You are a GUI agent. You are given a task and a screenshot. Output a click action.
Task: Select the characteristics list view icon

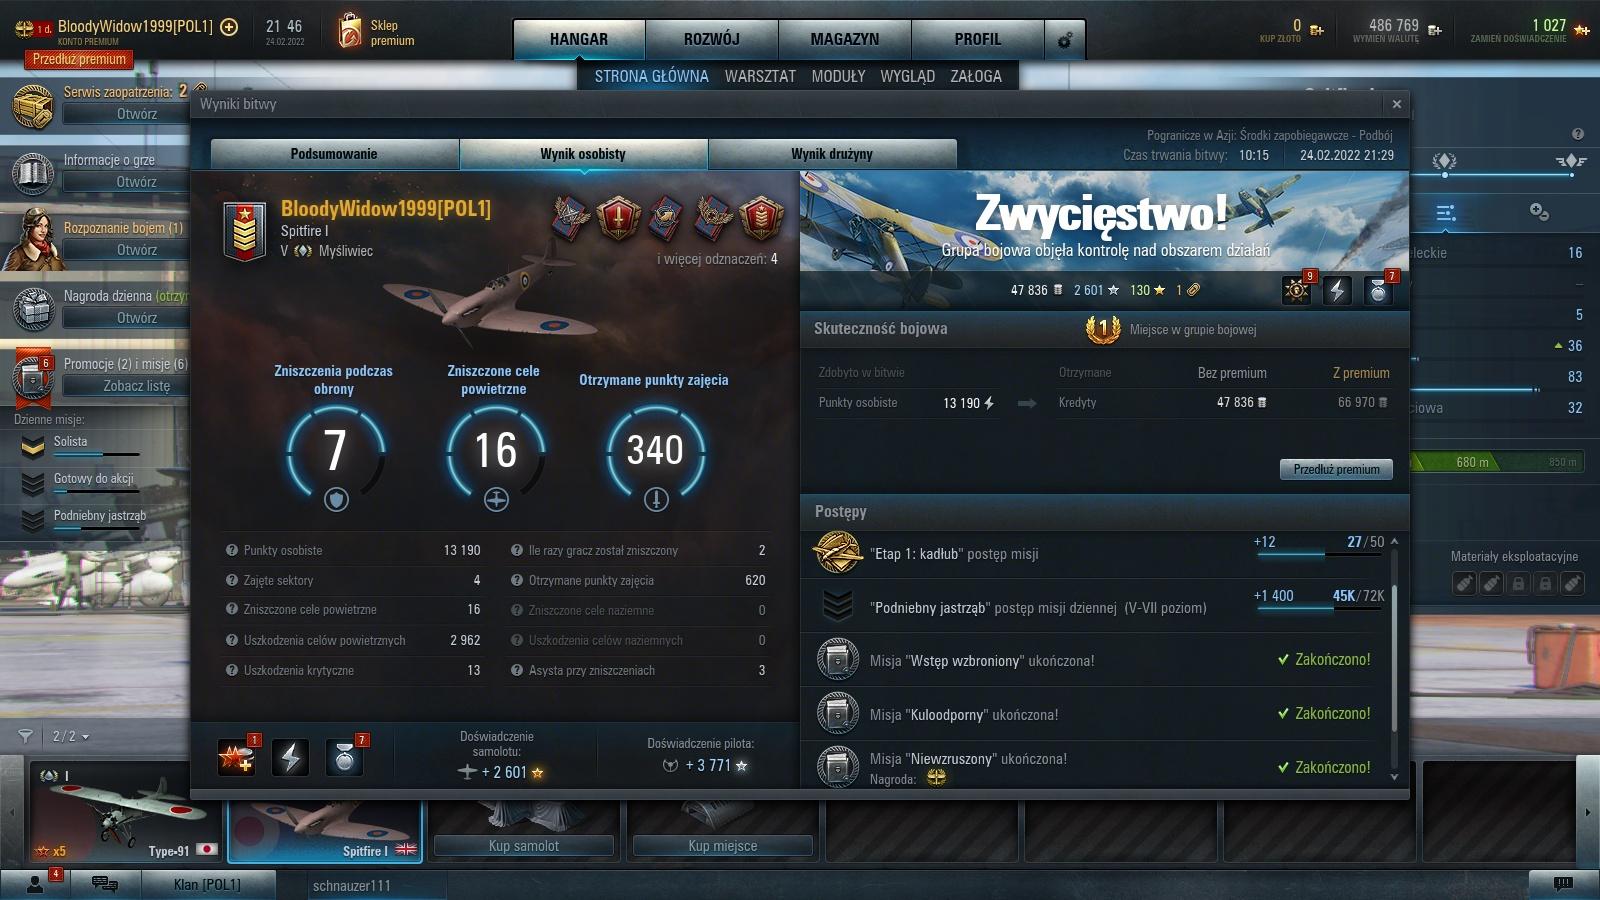(x=1446, y=213)
